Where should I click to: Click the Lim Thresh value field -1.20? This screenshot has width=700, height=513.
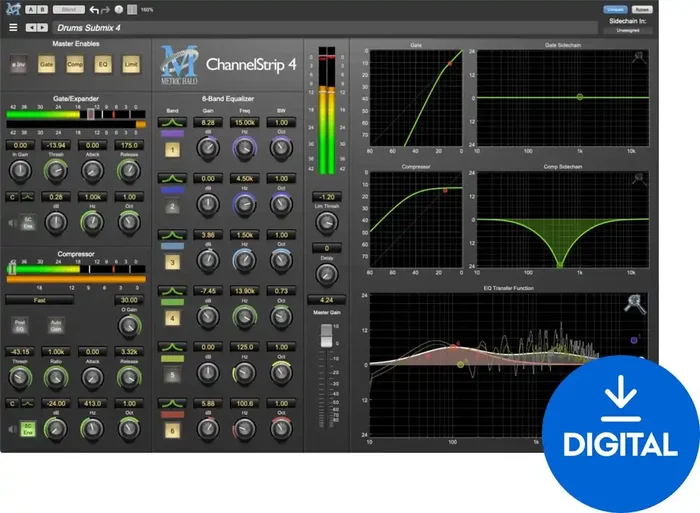click(327, 197)
